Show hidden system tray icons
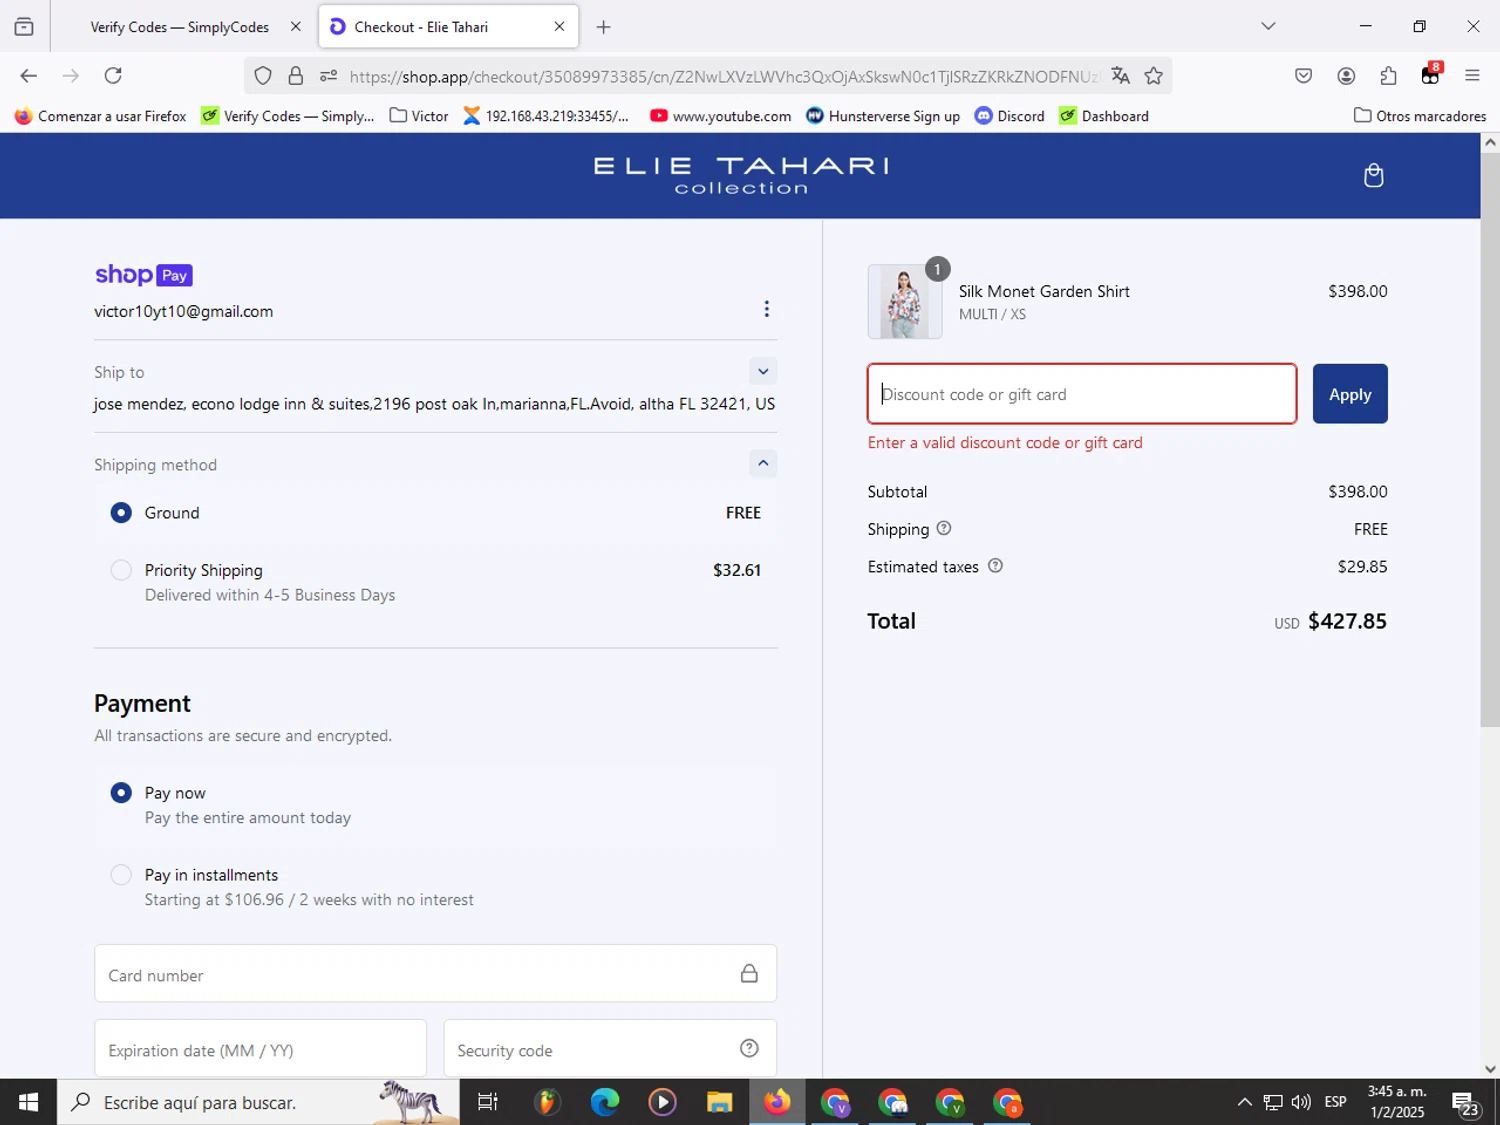Image resolution: width=1500 pixels, height=1125 pixels. [1244, 1102]
